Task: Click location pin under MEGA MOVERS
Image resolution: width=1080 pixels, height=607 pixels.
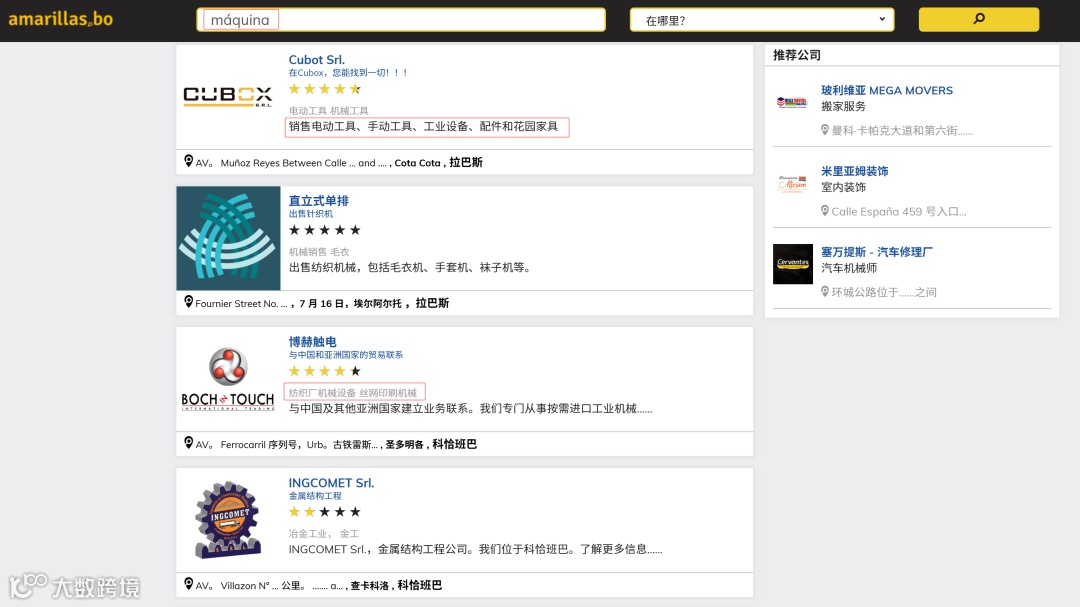Action: tap(824, 130)
